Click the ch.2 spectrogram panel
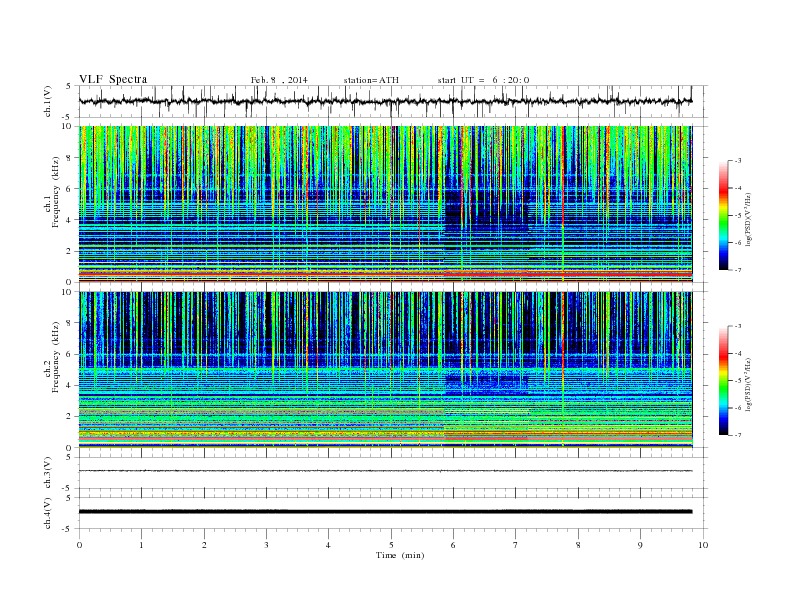Screen dimensions: 792x612 tap(385, 370)
